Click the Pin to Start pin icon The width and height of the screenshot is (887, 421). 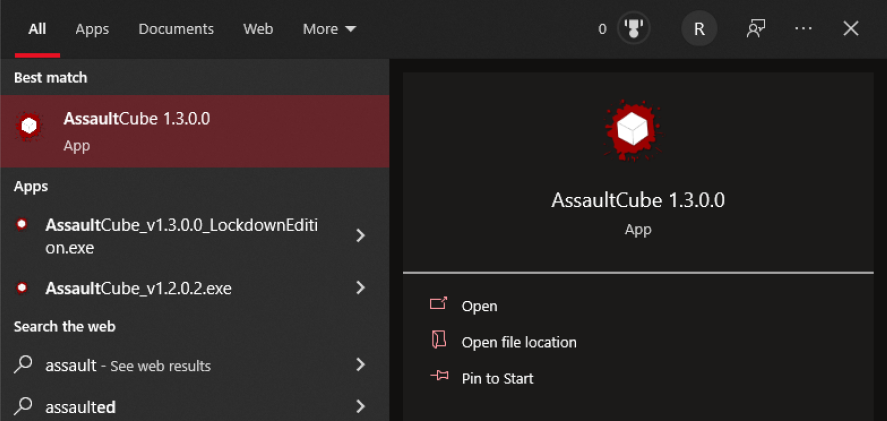click(x=437, y=377)
